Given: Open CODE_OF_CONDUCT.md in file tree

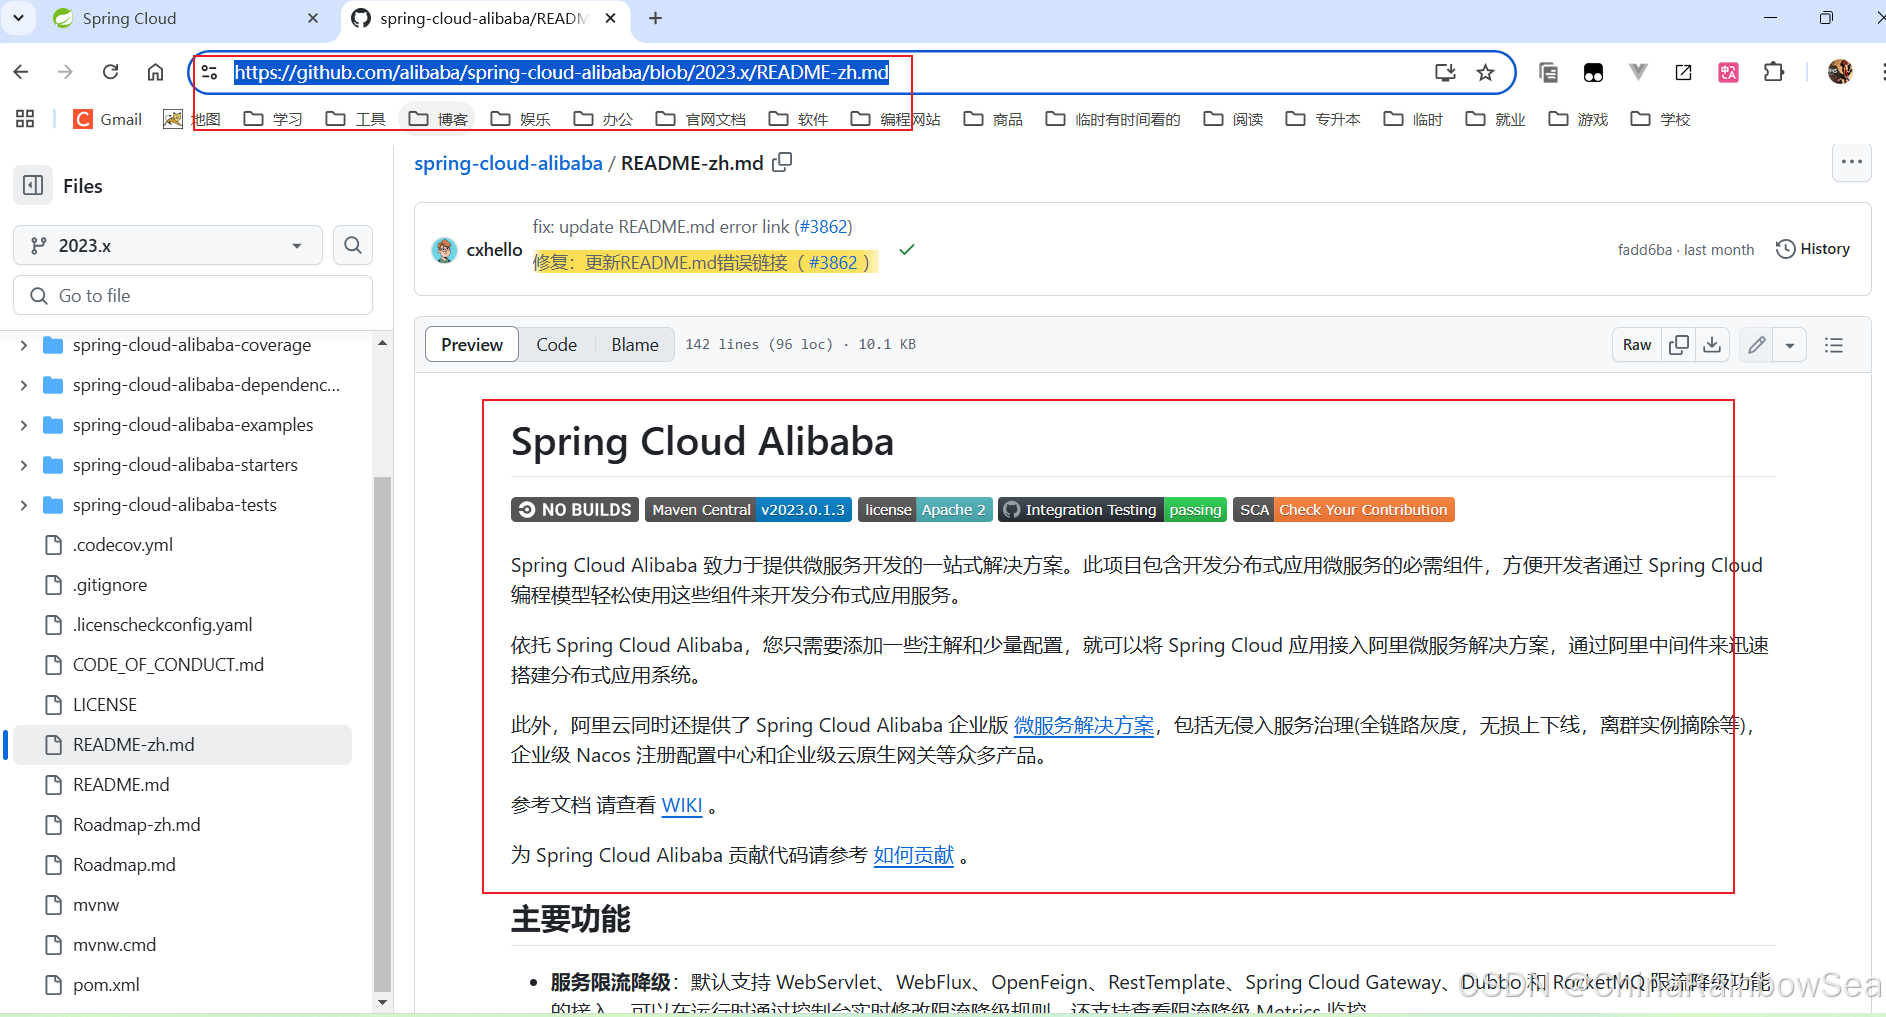Looking at the screenshot, I should pyautogui.click(x=168, y=665).
